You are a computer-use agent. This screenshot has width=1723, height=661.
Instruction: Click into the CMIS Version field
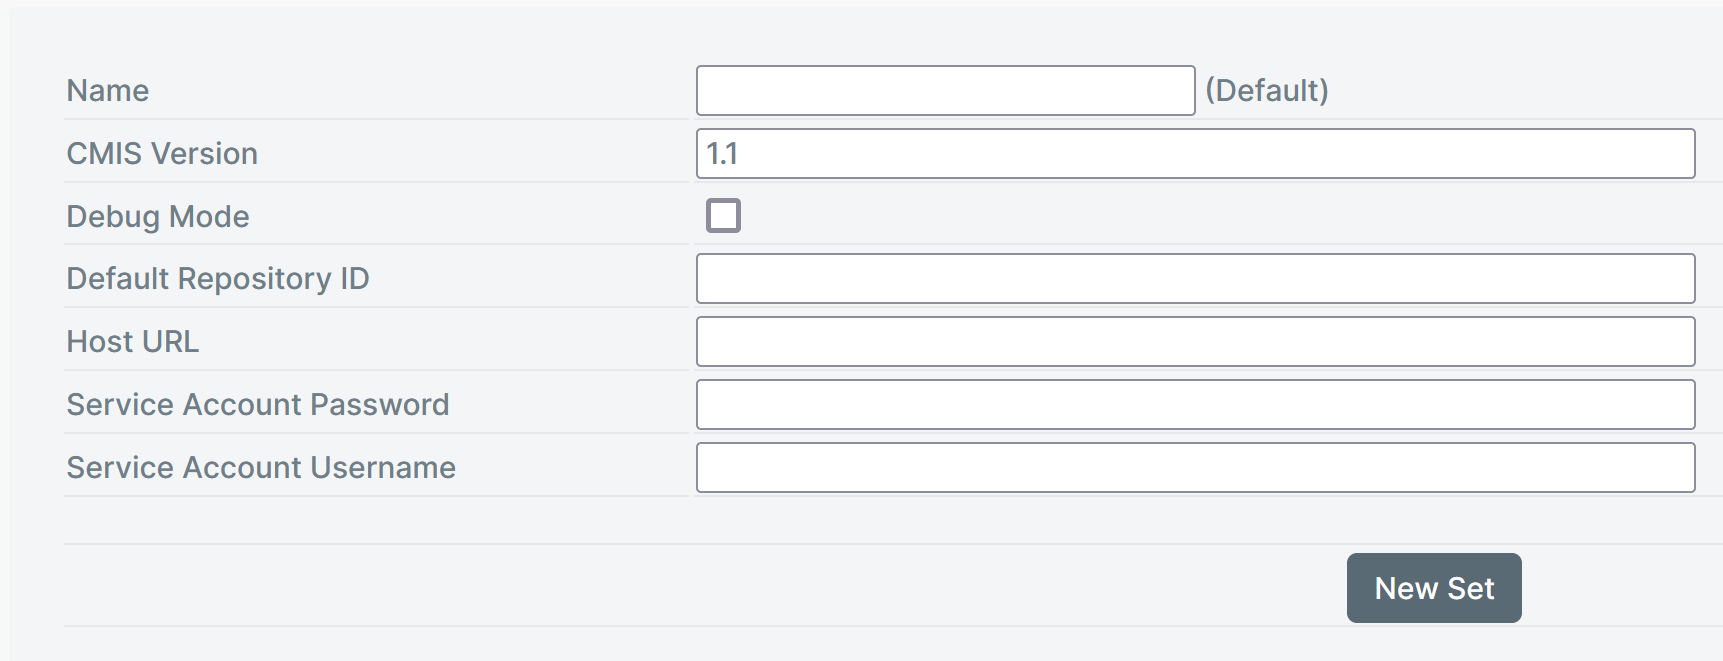1195,154
